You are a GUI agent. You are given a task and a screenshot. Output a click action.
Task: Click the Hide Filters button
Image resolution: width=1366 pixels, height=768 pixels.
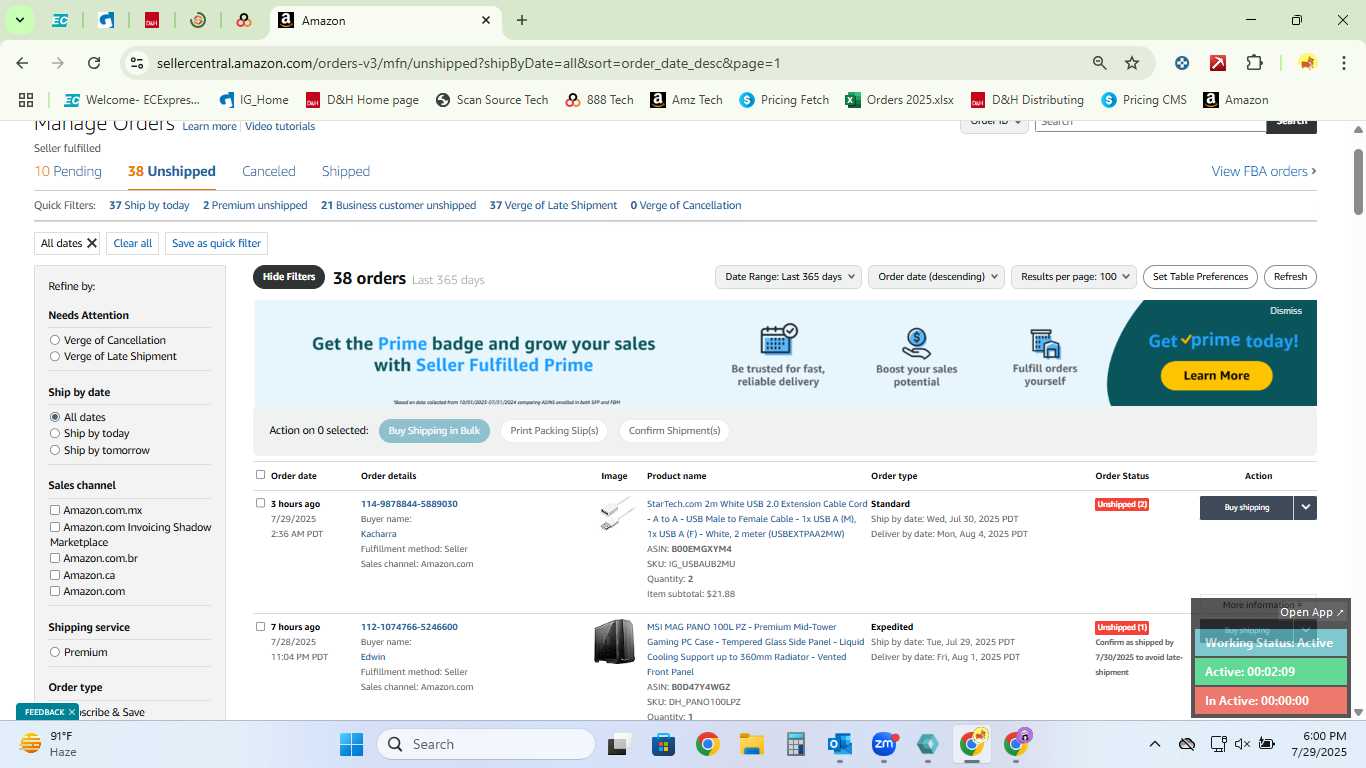[289, 277]
